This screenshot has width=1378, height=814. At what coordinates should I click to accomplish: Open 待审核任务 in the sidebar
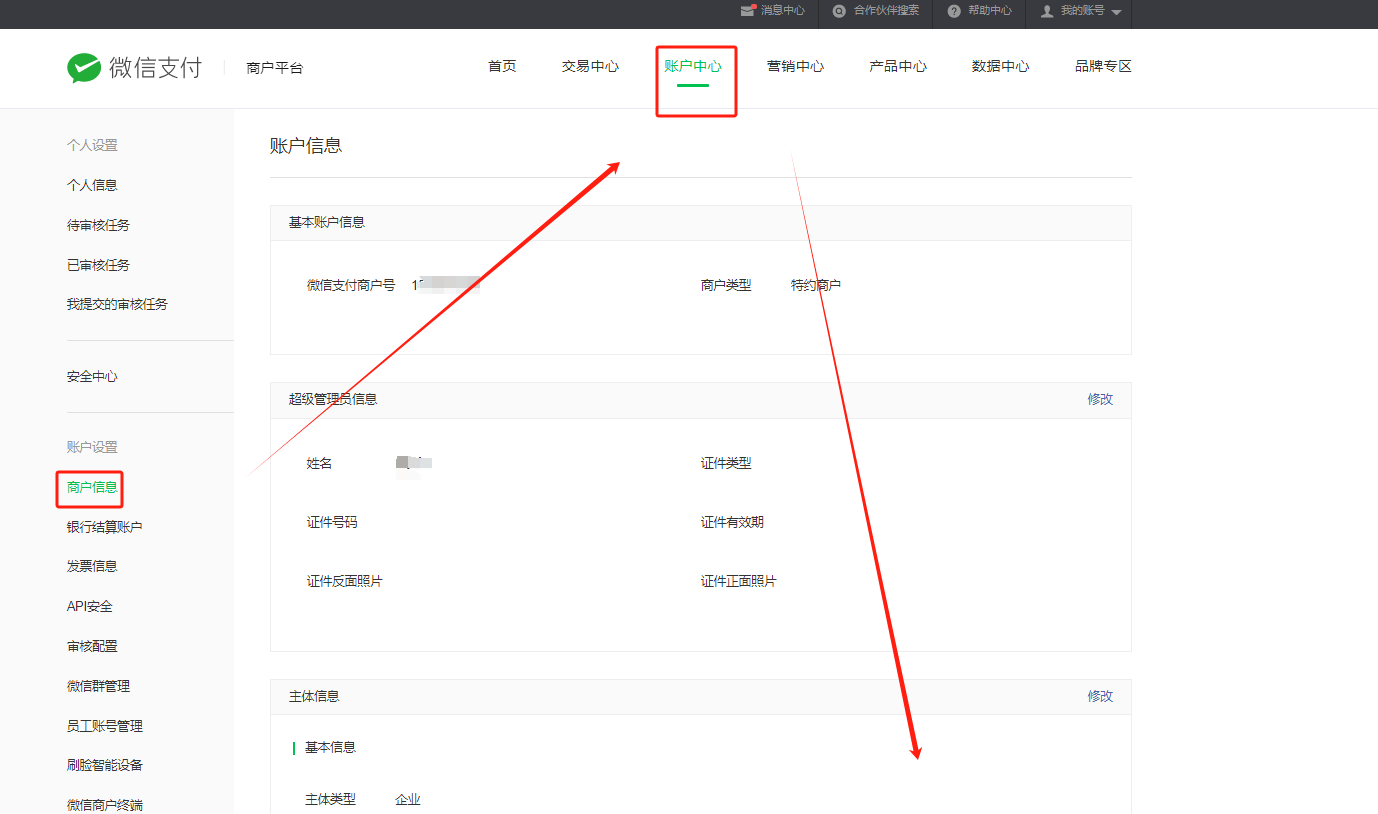98,225
